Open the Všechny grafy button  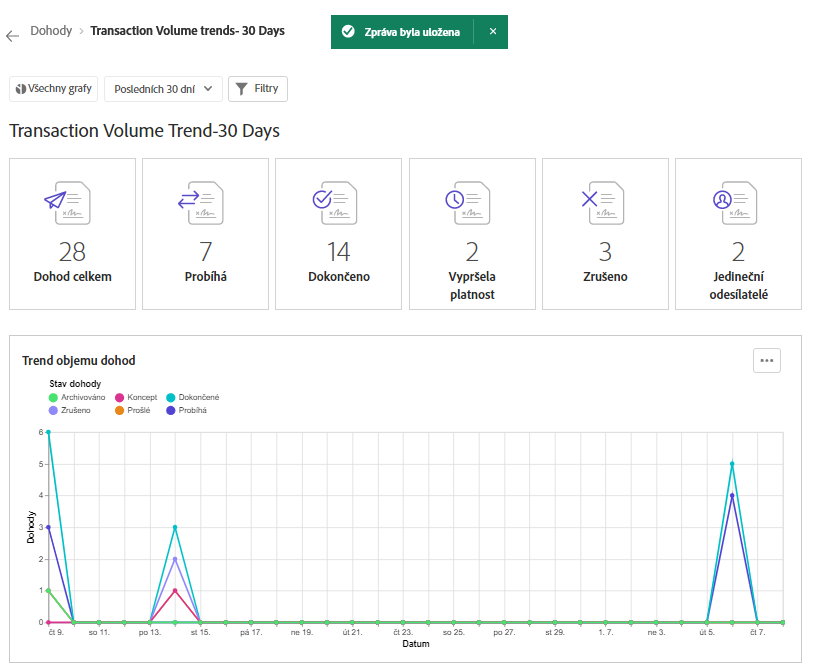[x=53, y=88]
